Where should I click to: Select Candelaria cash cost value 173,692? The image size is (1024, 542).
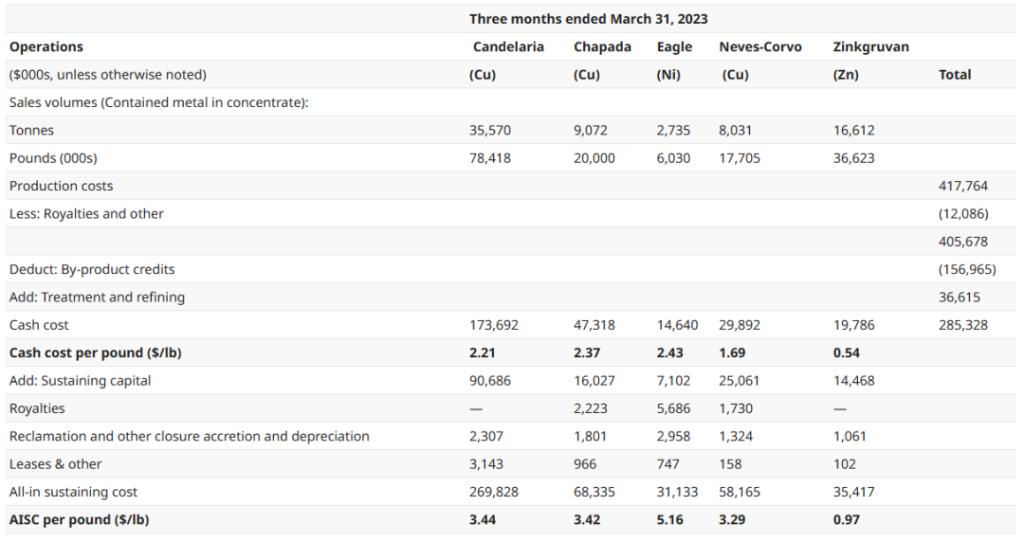click(494, 325)
